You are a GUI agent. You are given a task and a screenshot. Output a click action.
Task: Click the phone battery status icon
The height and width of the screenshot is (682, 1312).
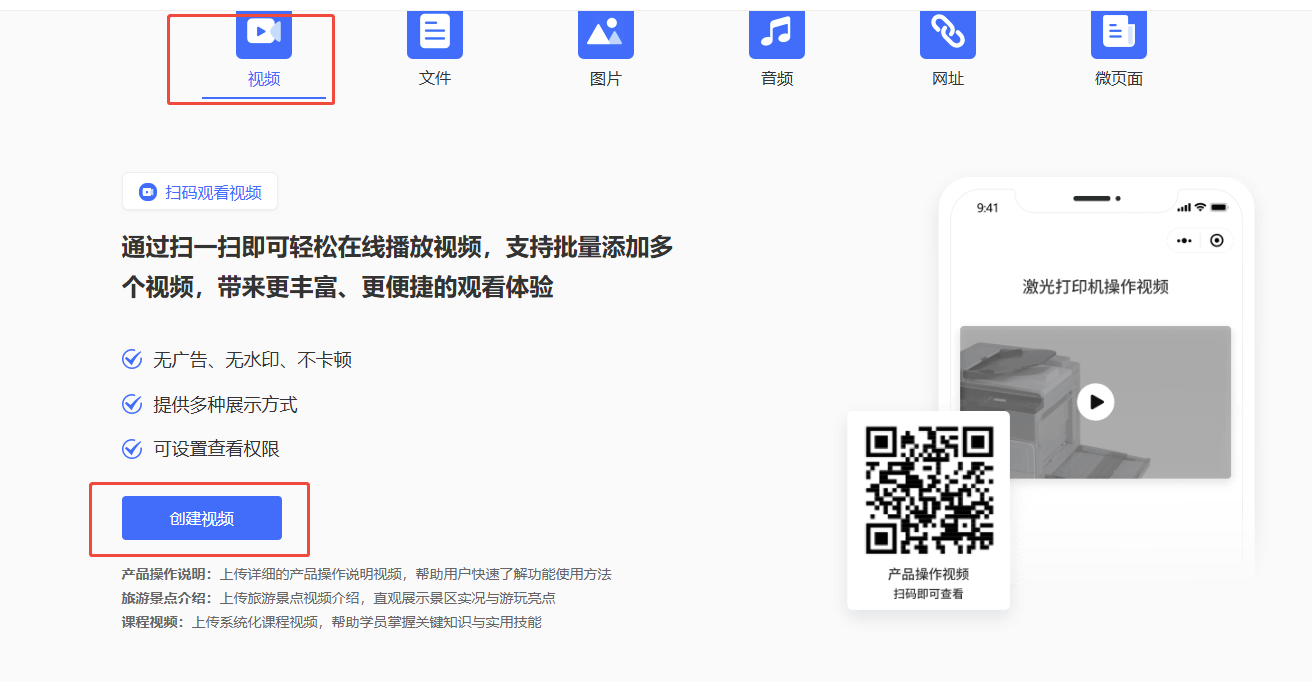pos(1218,207)
